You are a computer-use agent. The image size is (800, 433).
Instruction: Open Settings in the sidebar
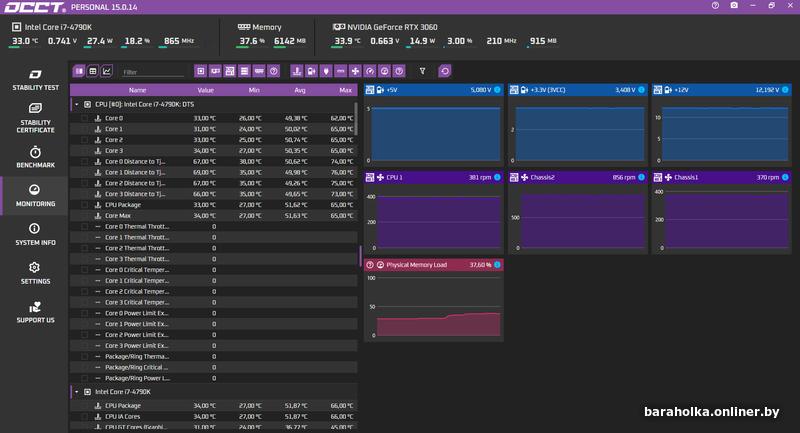click(x=34, y=273)
